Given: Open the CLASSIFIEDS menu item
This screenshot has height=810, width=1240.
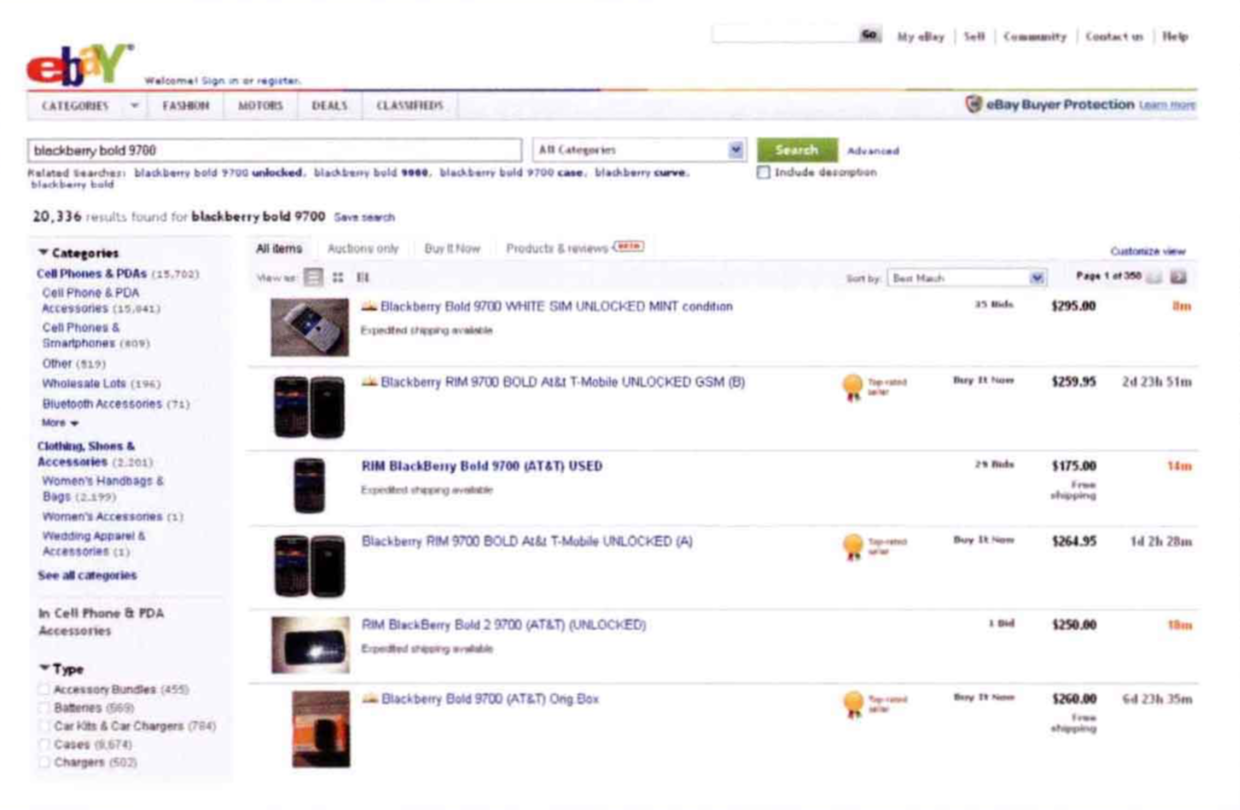Looking at the screenshot, I should [x=410, y=105].
